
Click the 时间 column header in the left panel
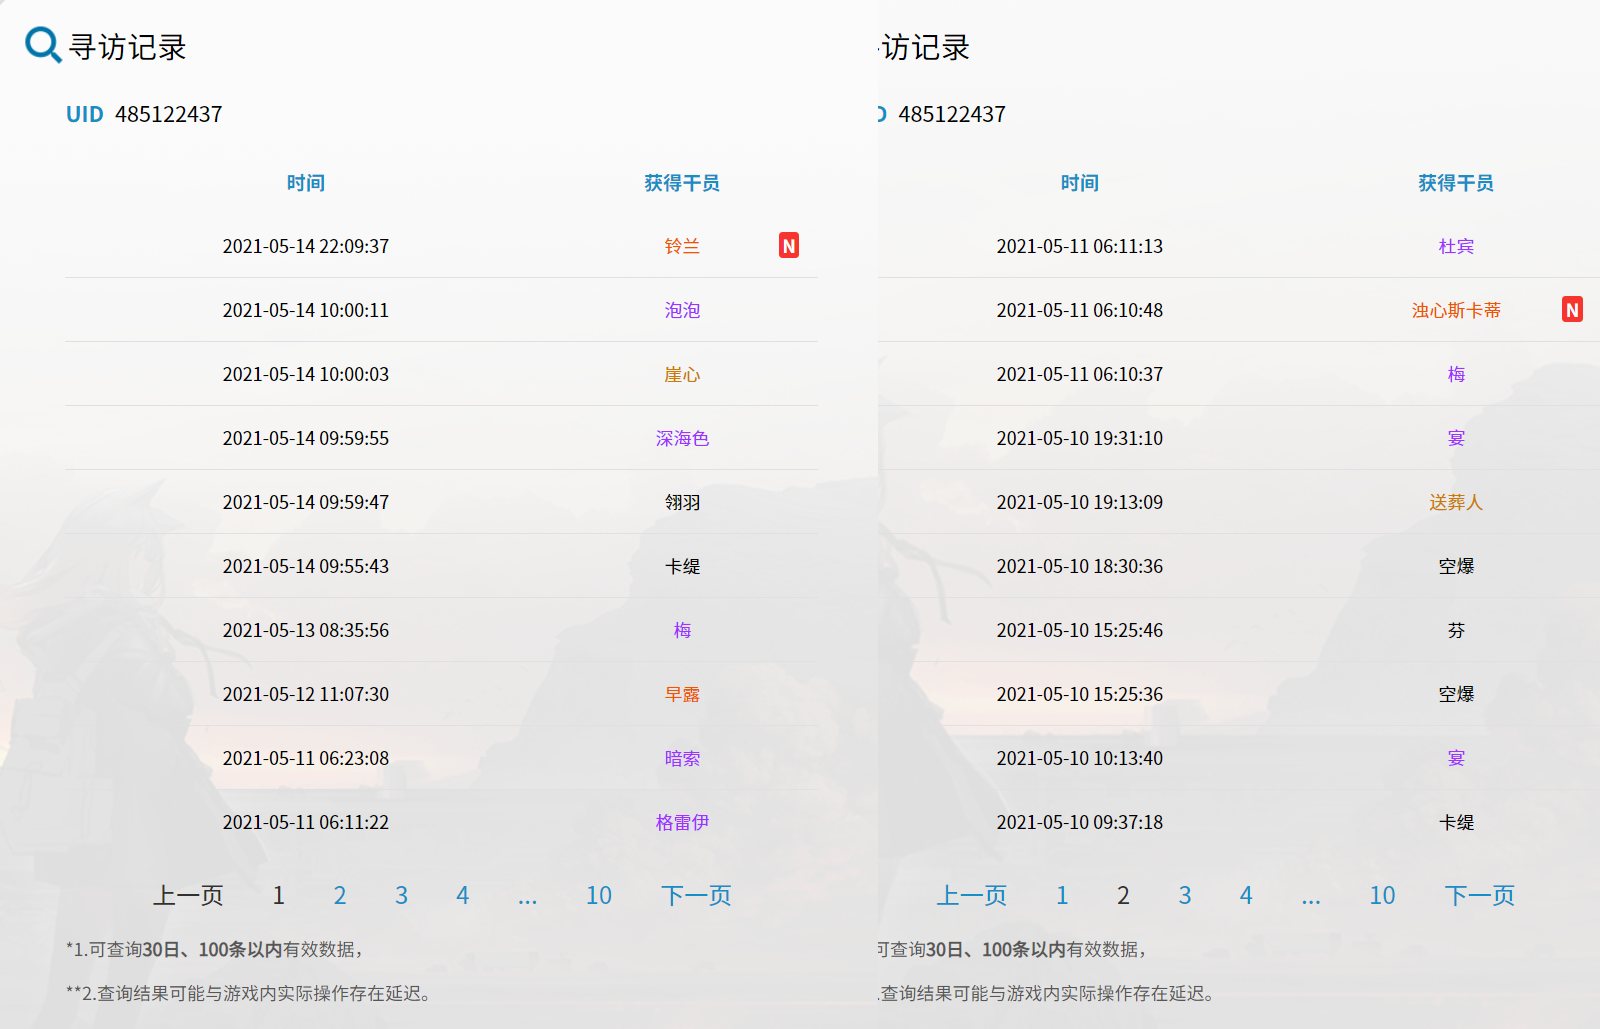click(306, 183)
